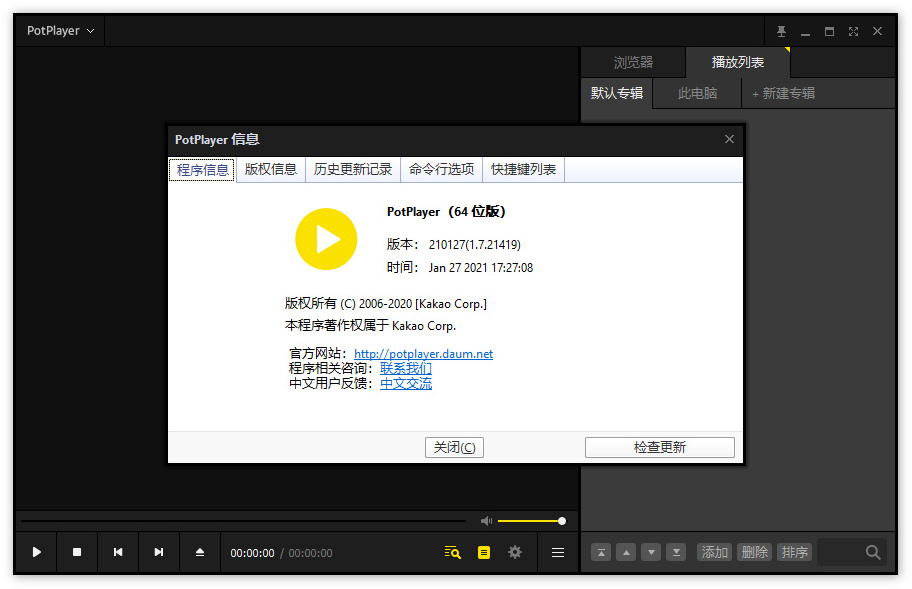Open the playlist search filter icon

point(452,551)
